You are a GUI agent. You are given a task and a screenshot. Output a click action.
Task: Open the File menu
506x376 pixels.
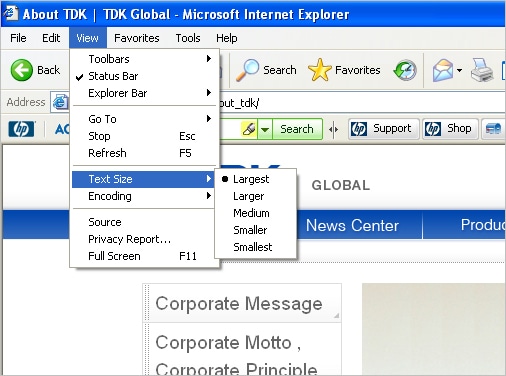point(18,38)
